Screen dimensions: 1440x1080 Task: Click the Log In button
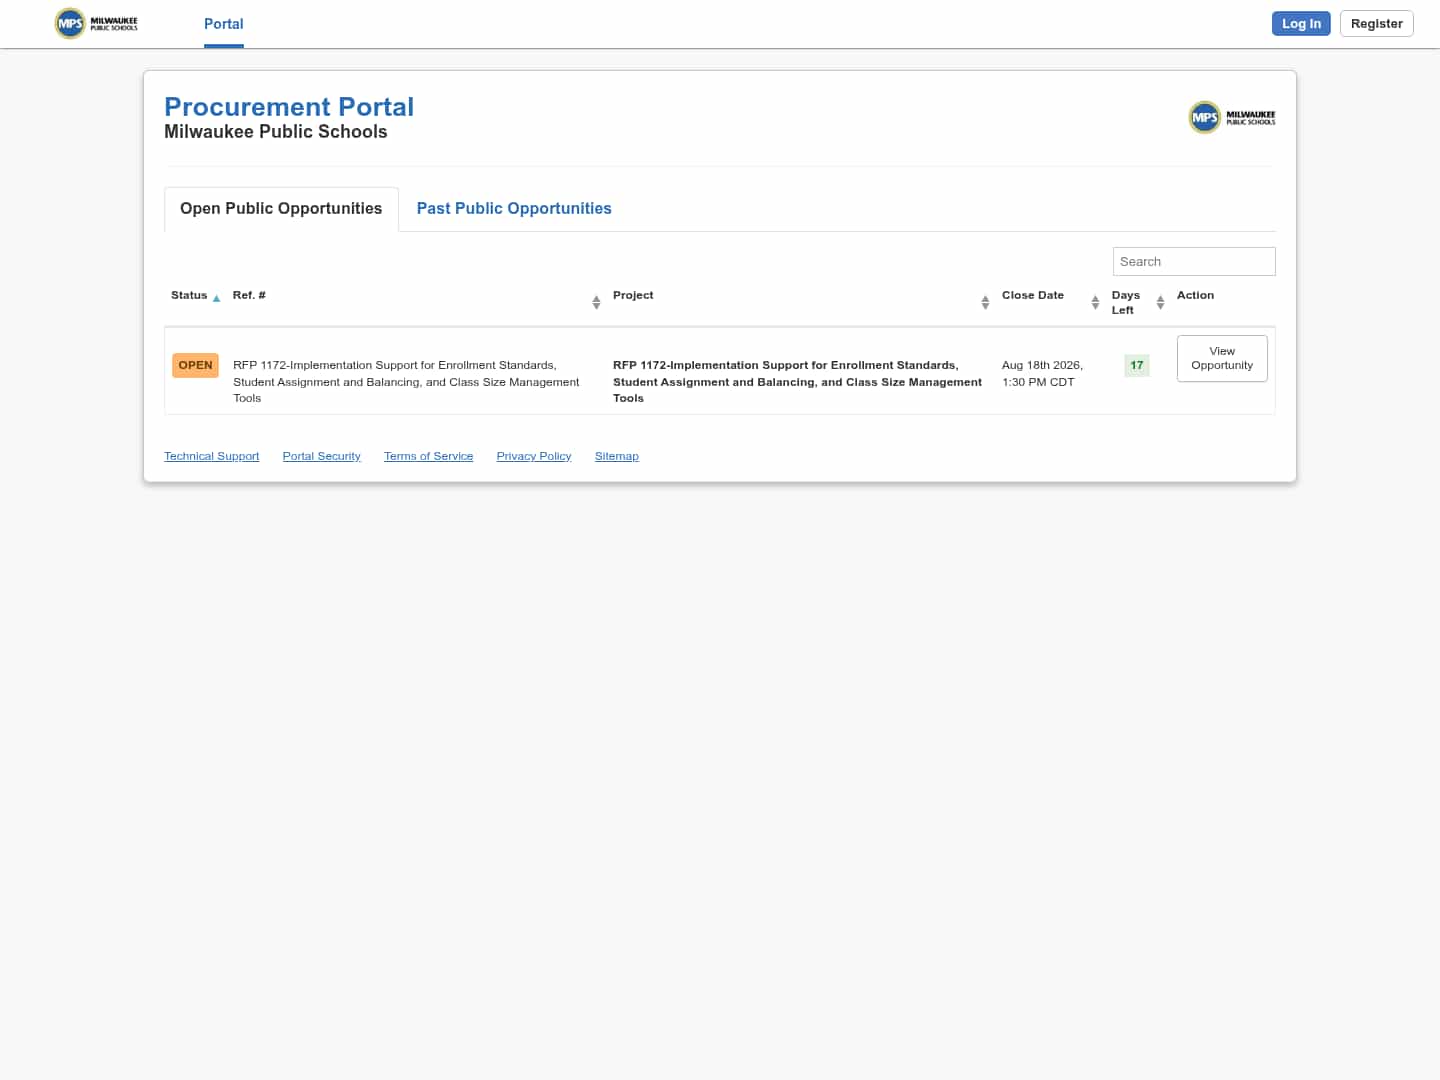pyautogui.click(x=1301, y=24)
